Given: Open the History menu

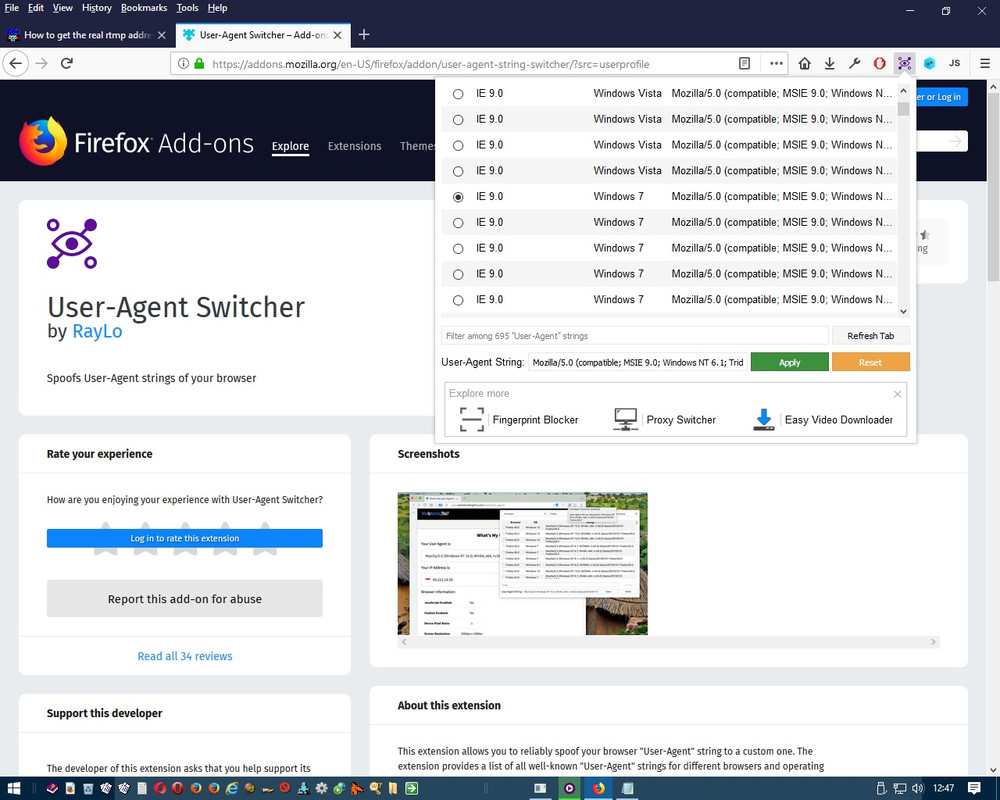Looking at the screenshot, I should coord(96,8).
